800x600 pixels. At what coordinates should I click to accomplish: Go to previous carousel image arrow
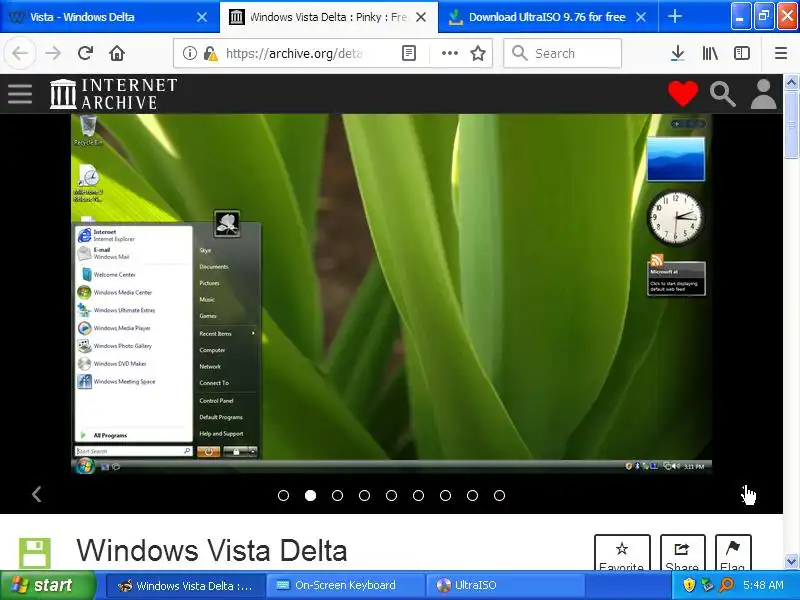pos(37,494)
